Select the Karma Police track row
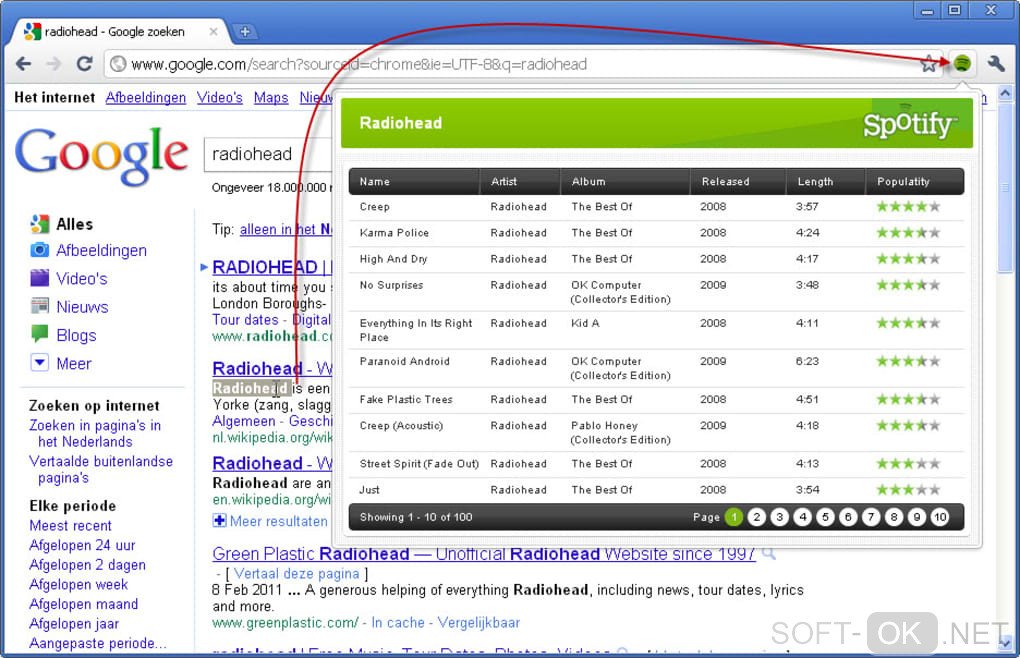 pos(656,233)
